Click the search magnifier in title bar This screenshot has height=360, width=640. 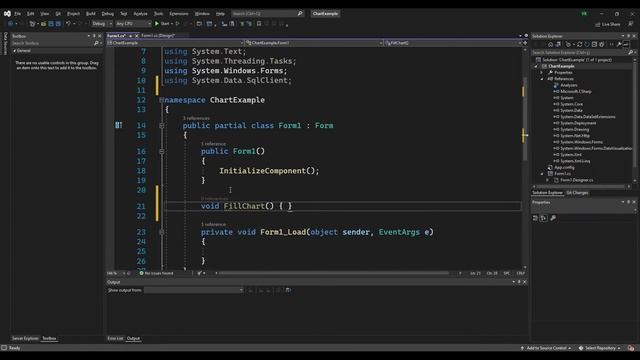click(x=300, y=13)
